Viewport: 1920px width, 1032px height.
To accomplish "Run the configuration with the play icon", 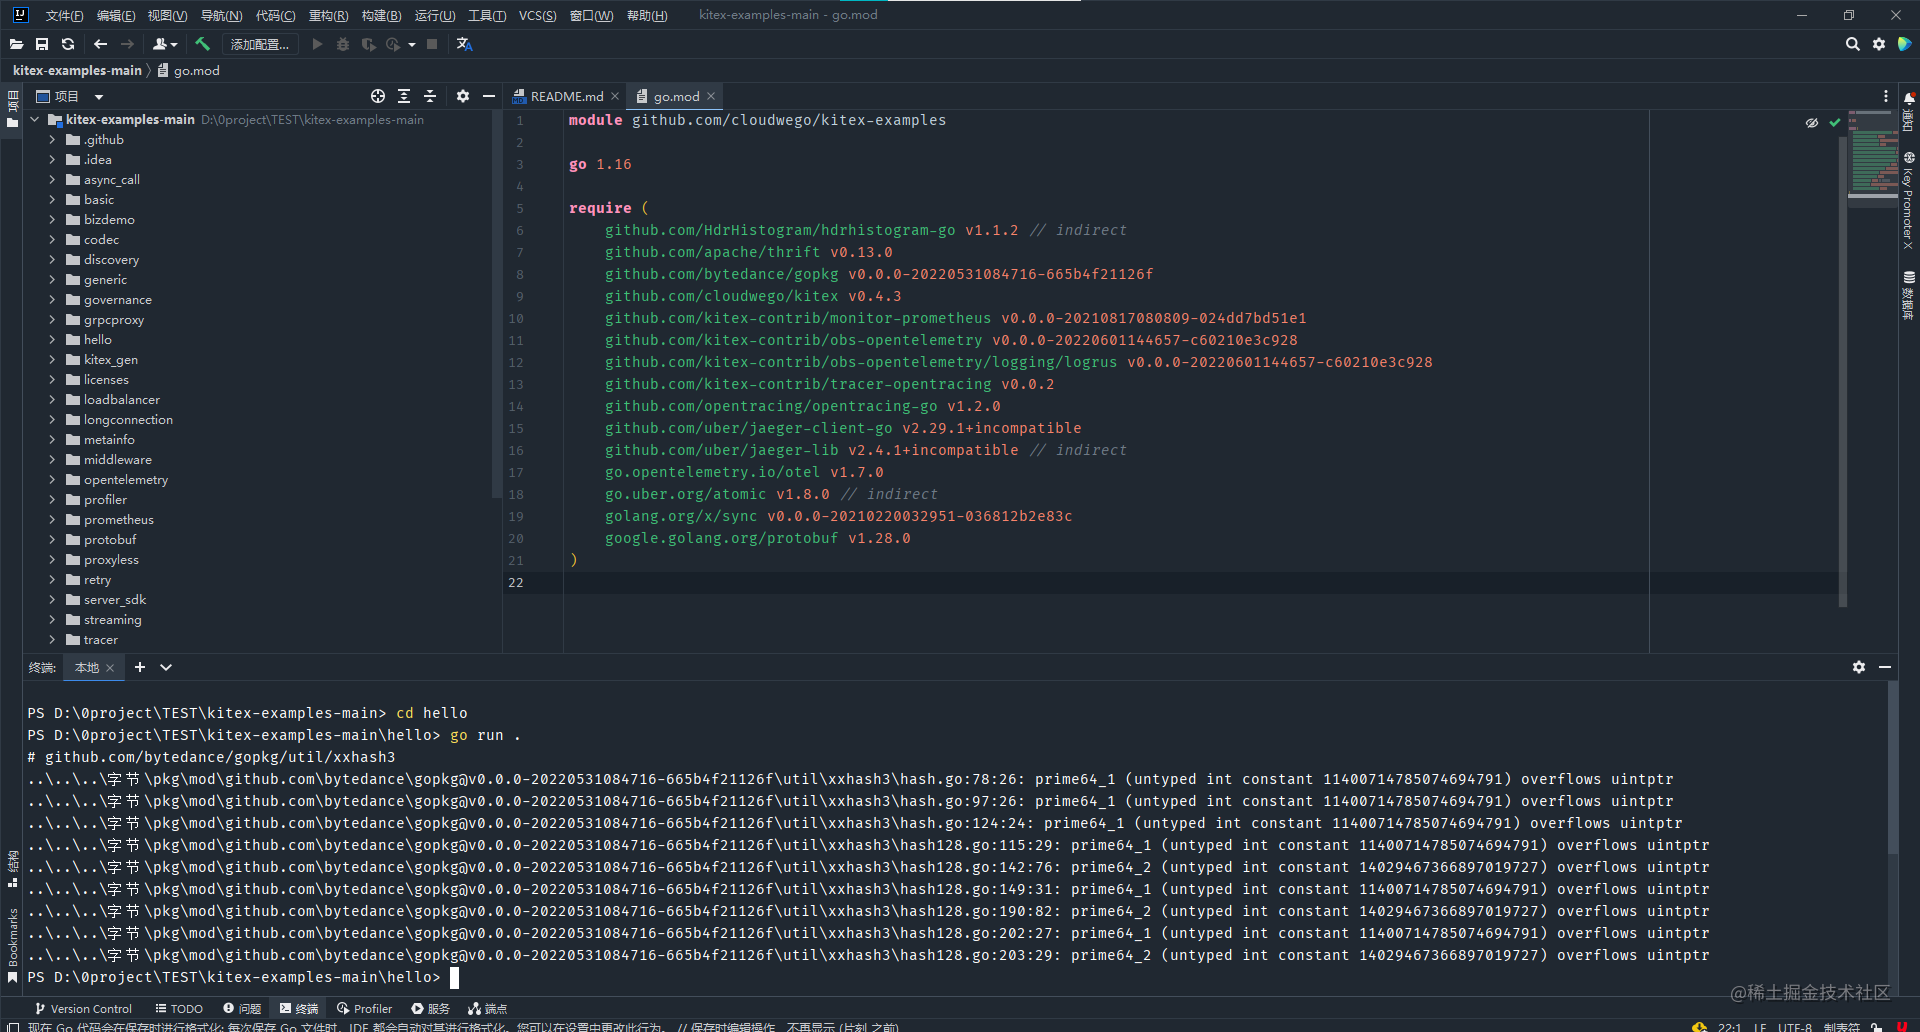I will (x=317, y=44).
